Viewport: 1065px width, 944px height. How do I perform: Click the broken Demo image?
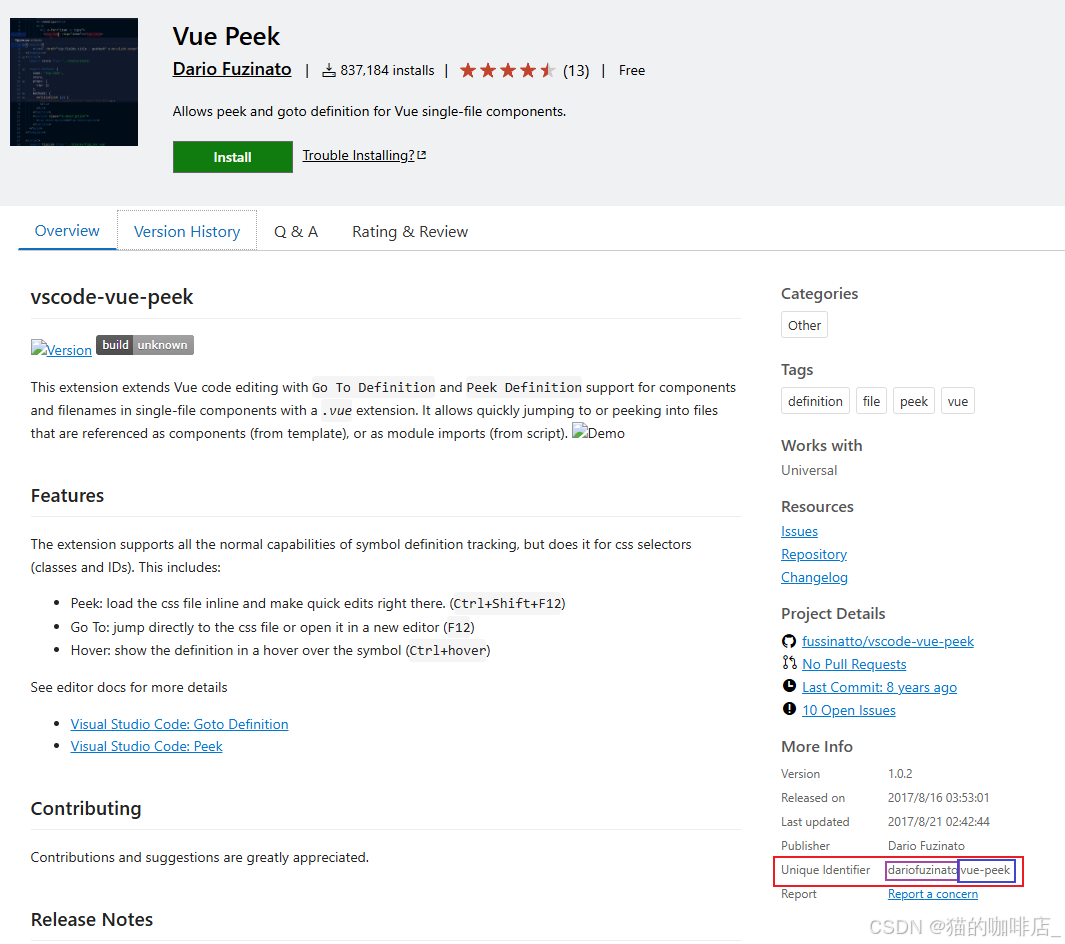[598, 433]
